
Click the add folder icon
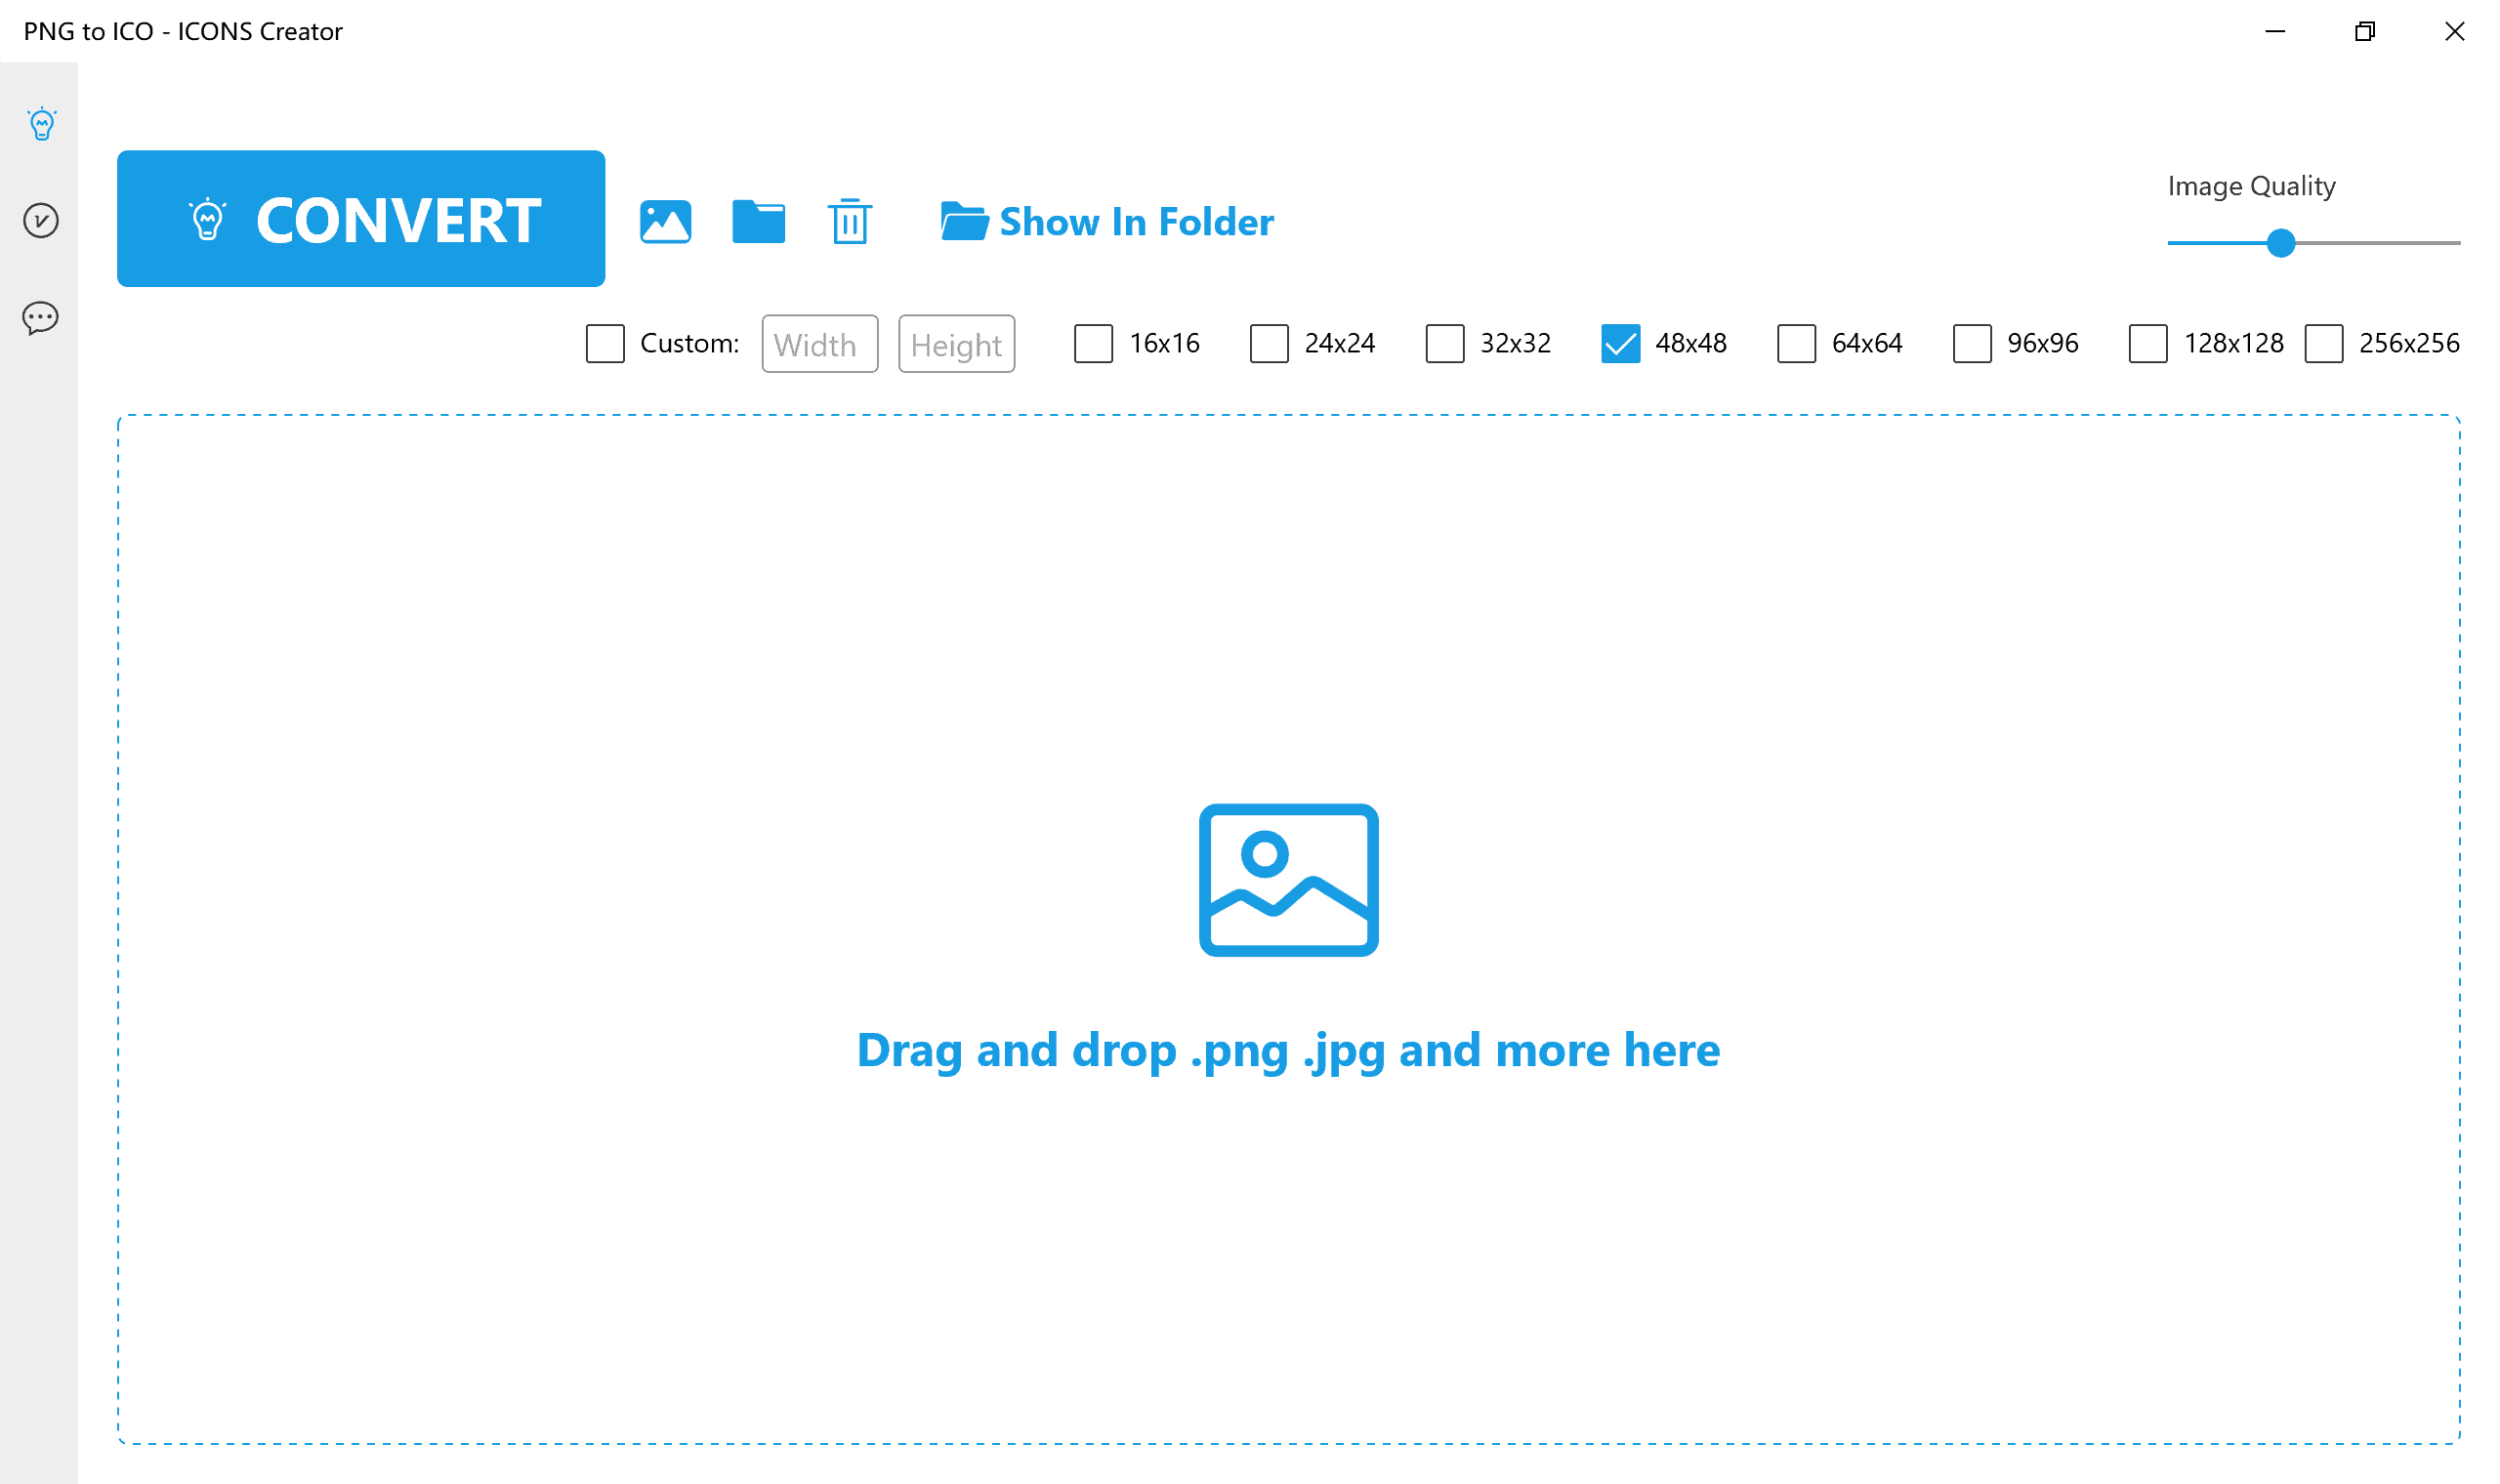758,221
